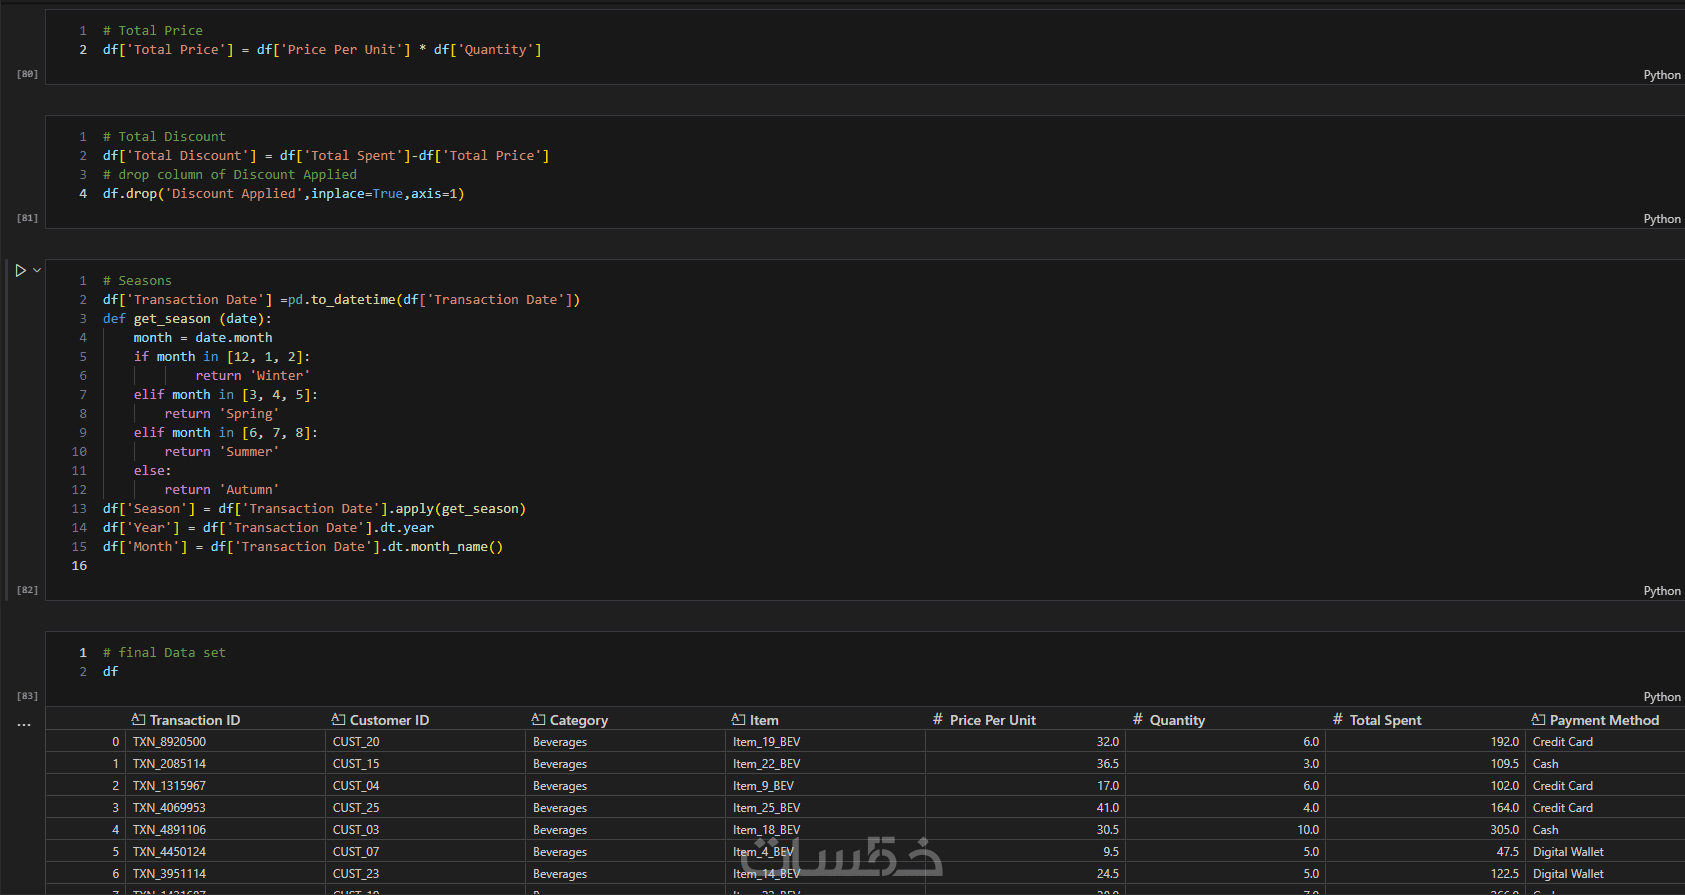Click the text type icon beside Category
The width and height of the screenshot is (1685, 895).
click(539, 719)
